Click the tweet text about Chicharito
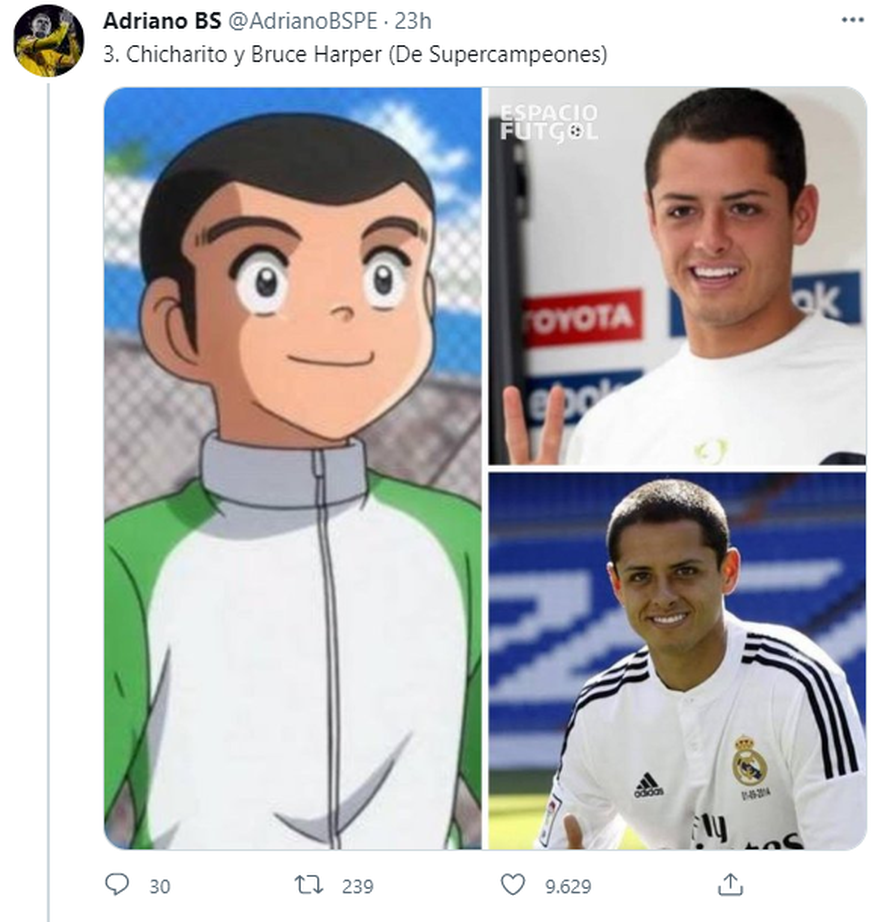This screenshot has height=922, width=887. [x=355, y=55]
